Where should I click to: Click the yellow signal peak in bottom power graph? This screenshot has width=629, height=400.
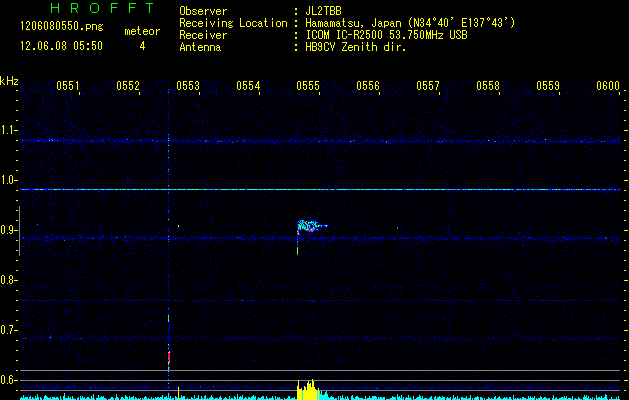[x=308, y=390]
